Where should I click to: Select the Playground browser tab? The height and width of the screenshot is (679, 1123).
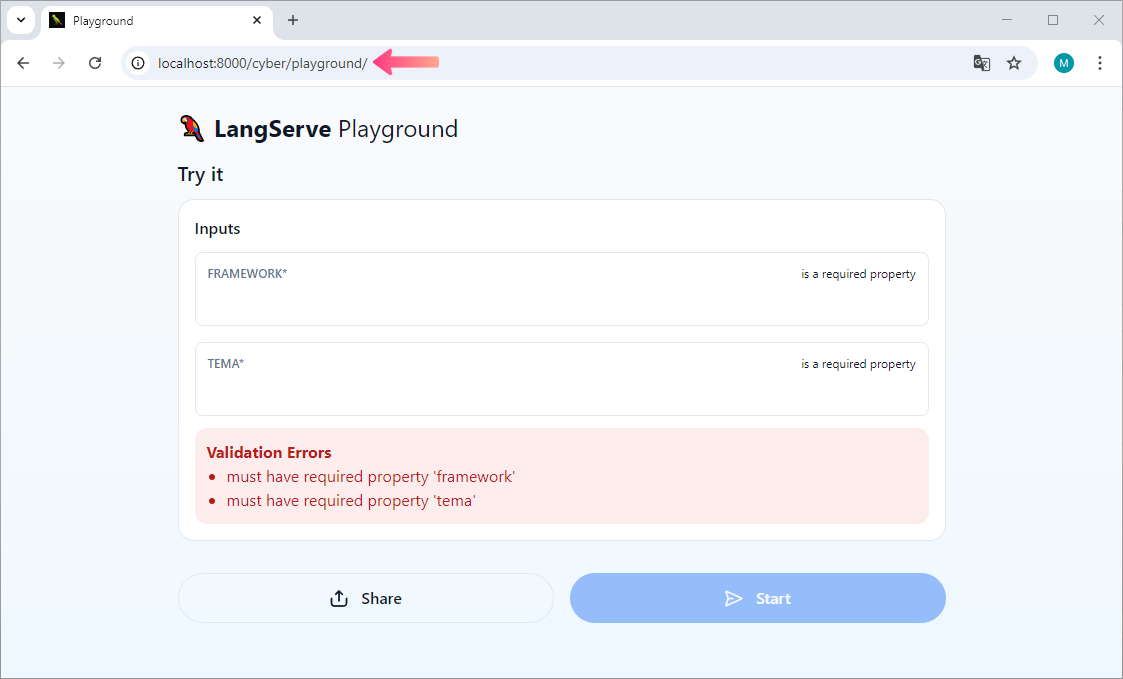(x=158, y=21)
